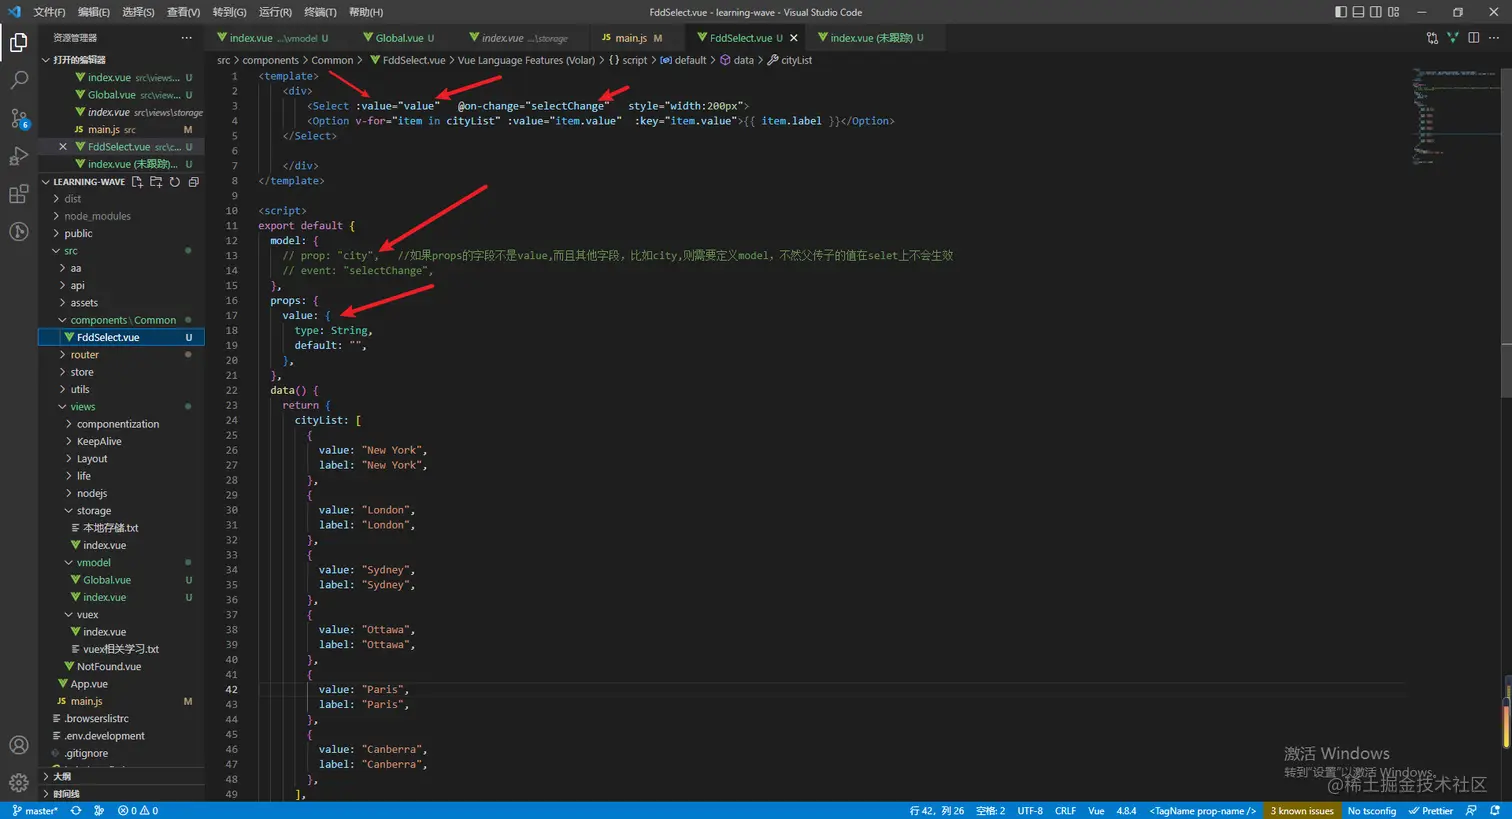1512x819 pixels.
Task: Open notifications bell in status bar
Action: (x=1495, y=811)
